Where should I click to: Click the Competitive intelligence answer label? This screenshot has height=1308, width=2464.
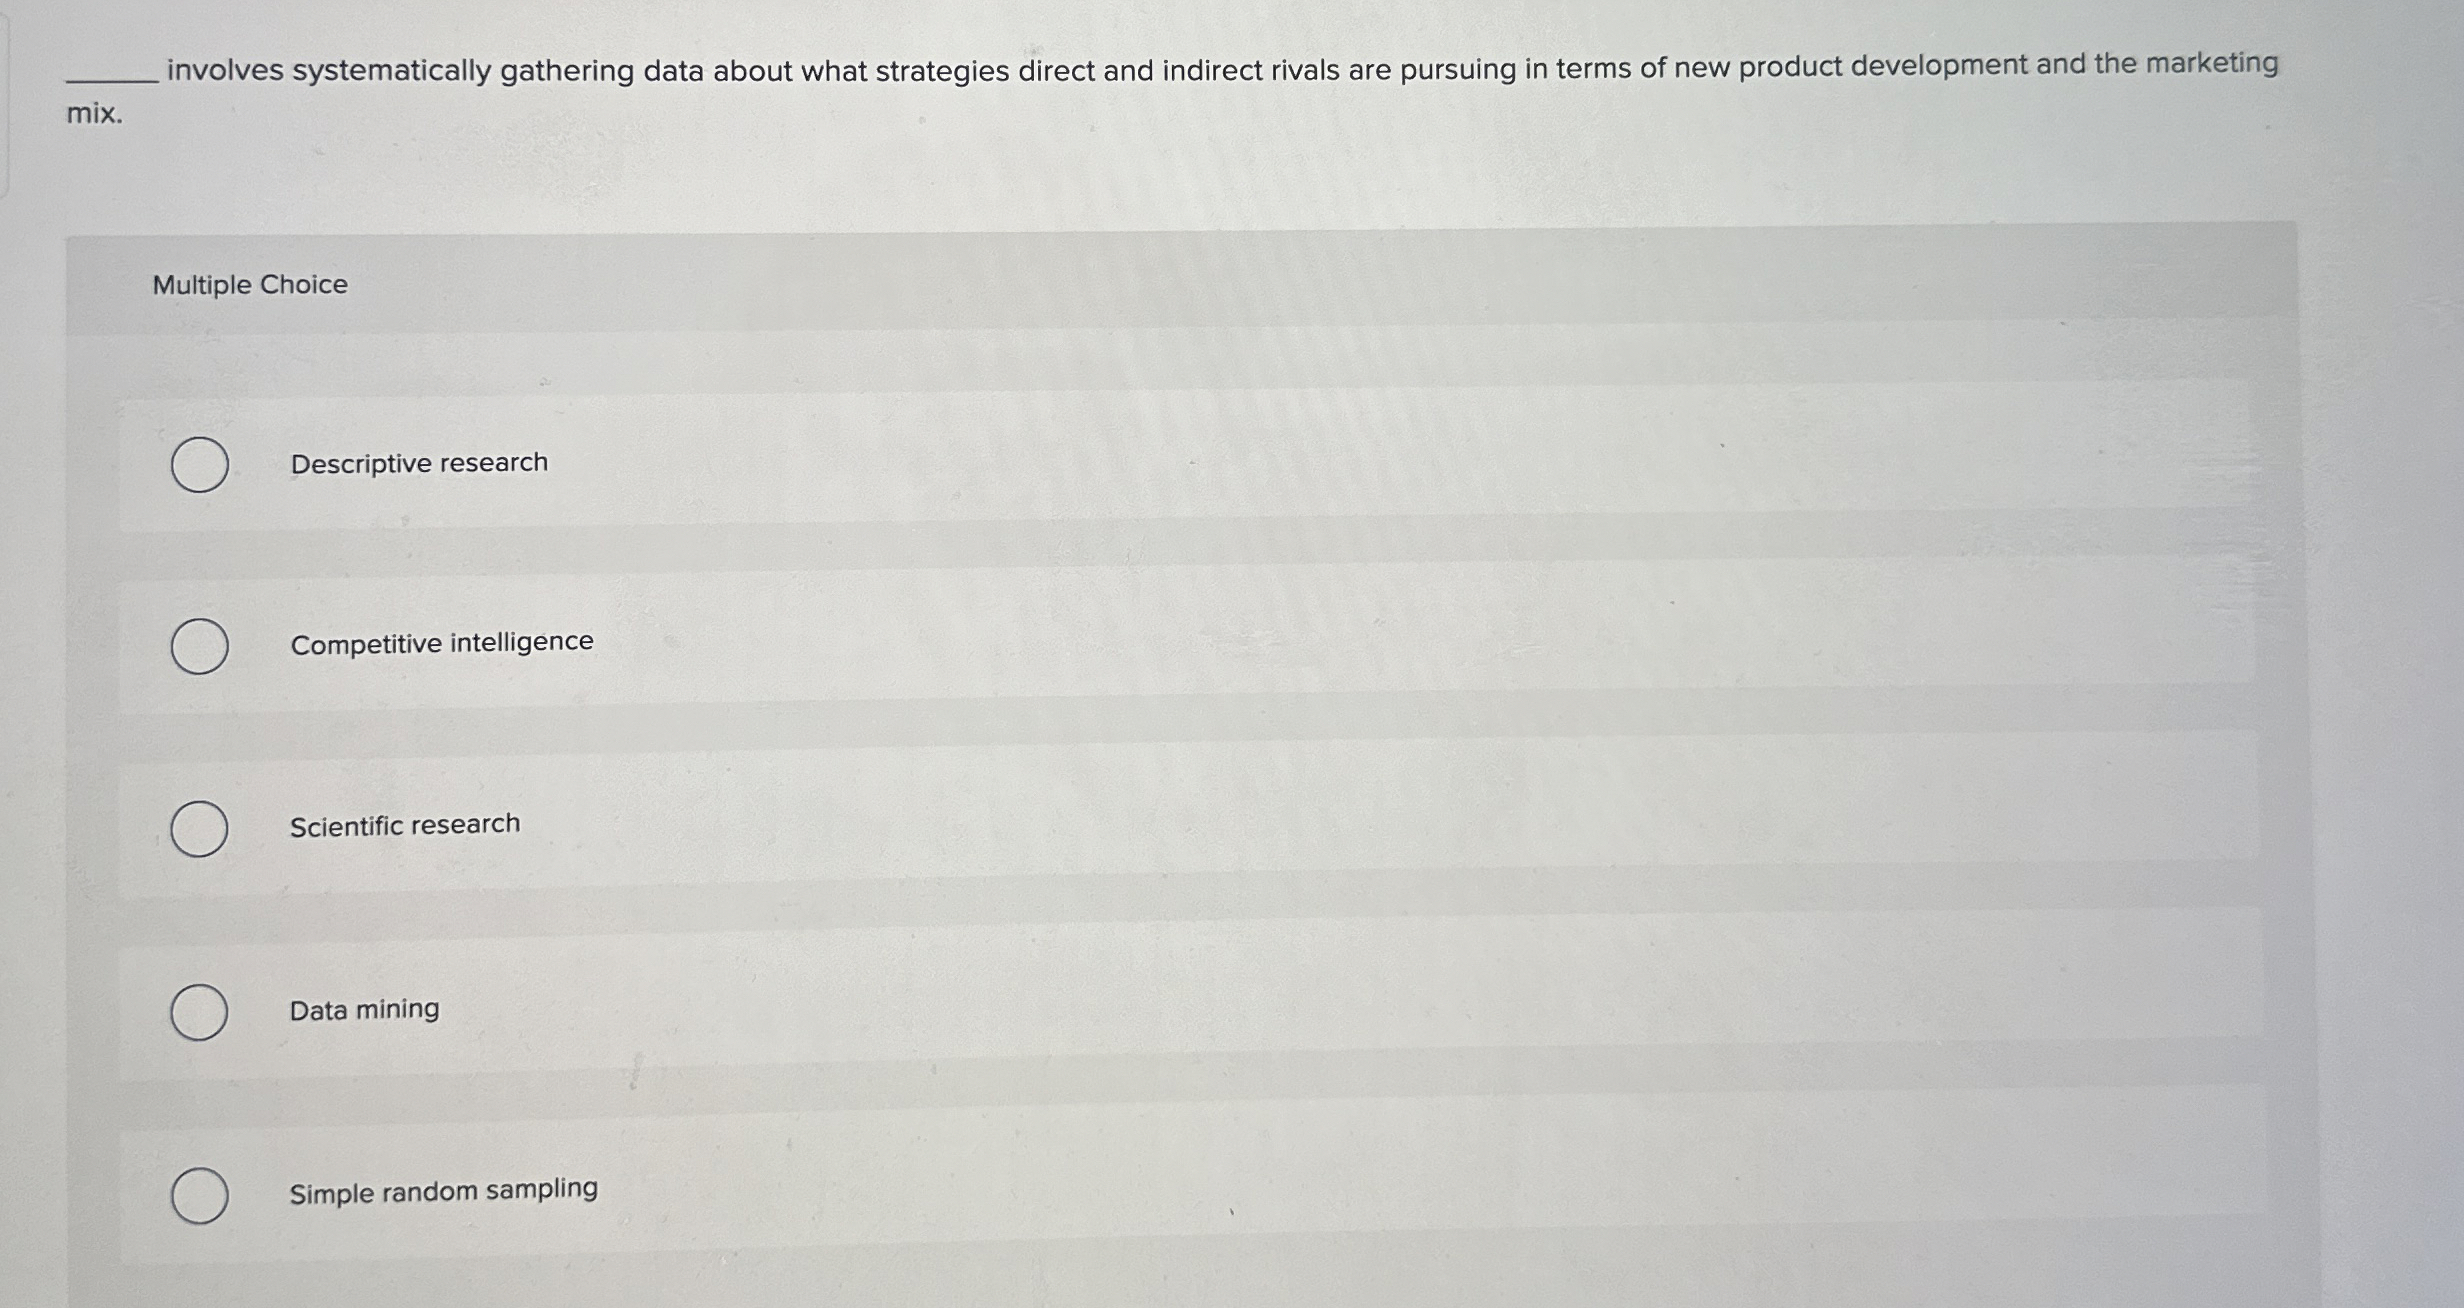click(441, 643)
